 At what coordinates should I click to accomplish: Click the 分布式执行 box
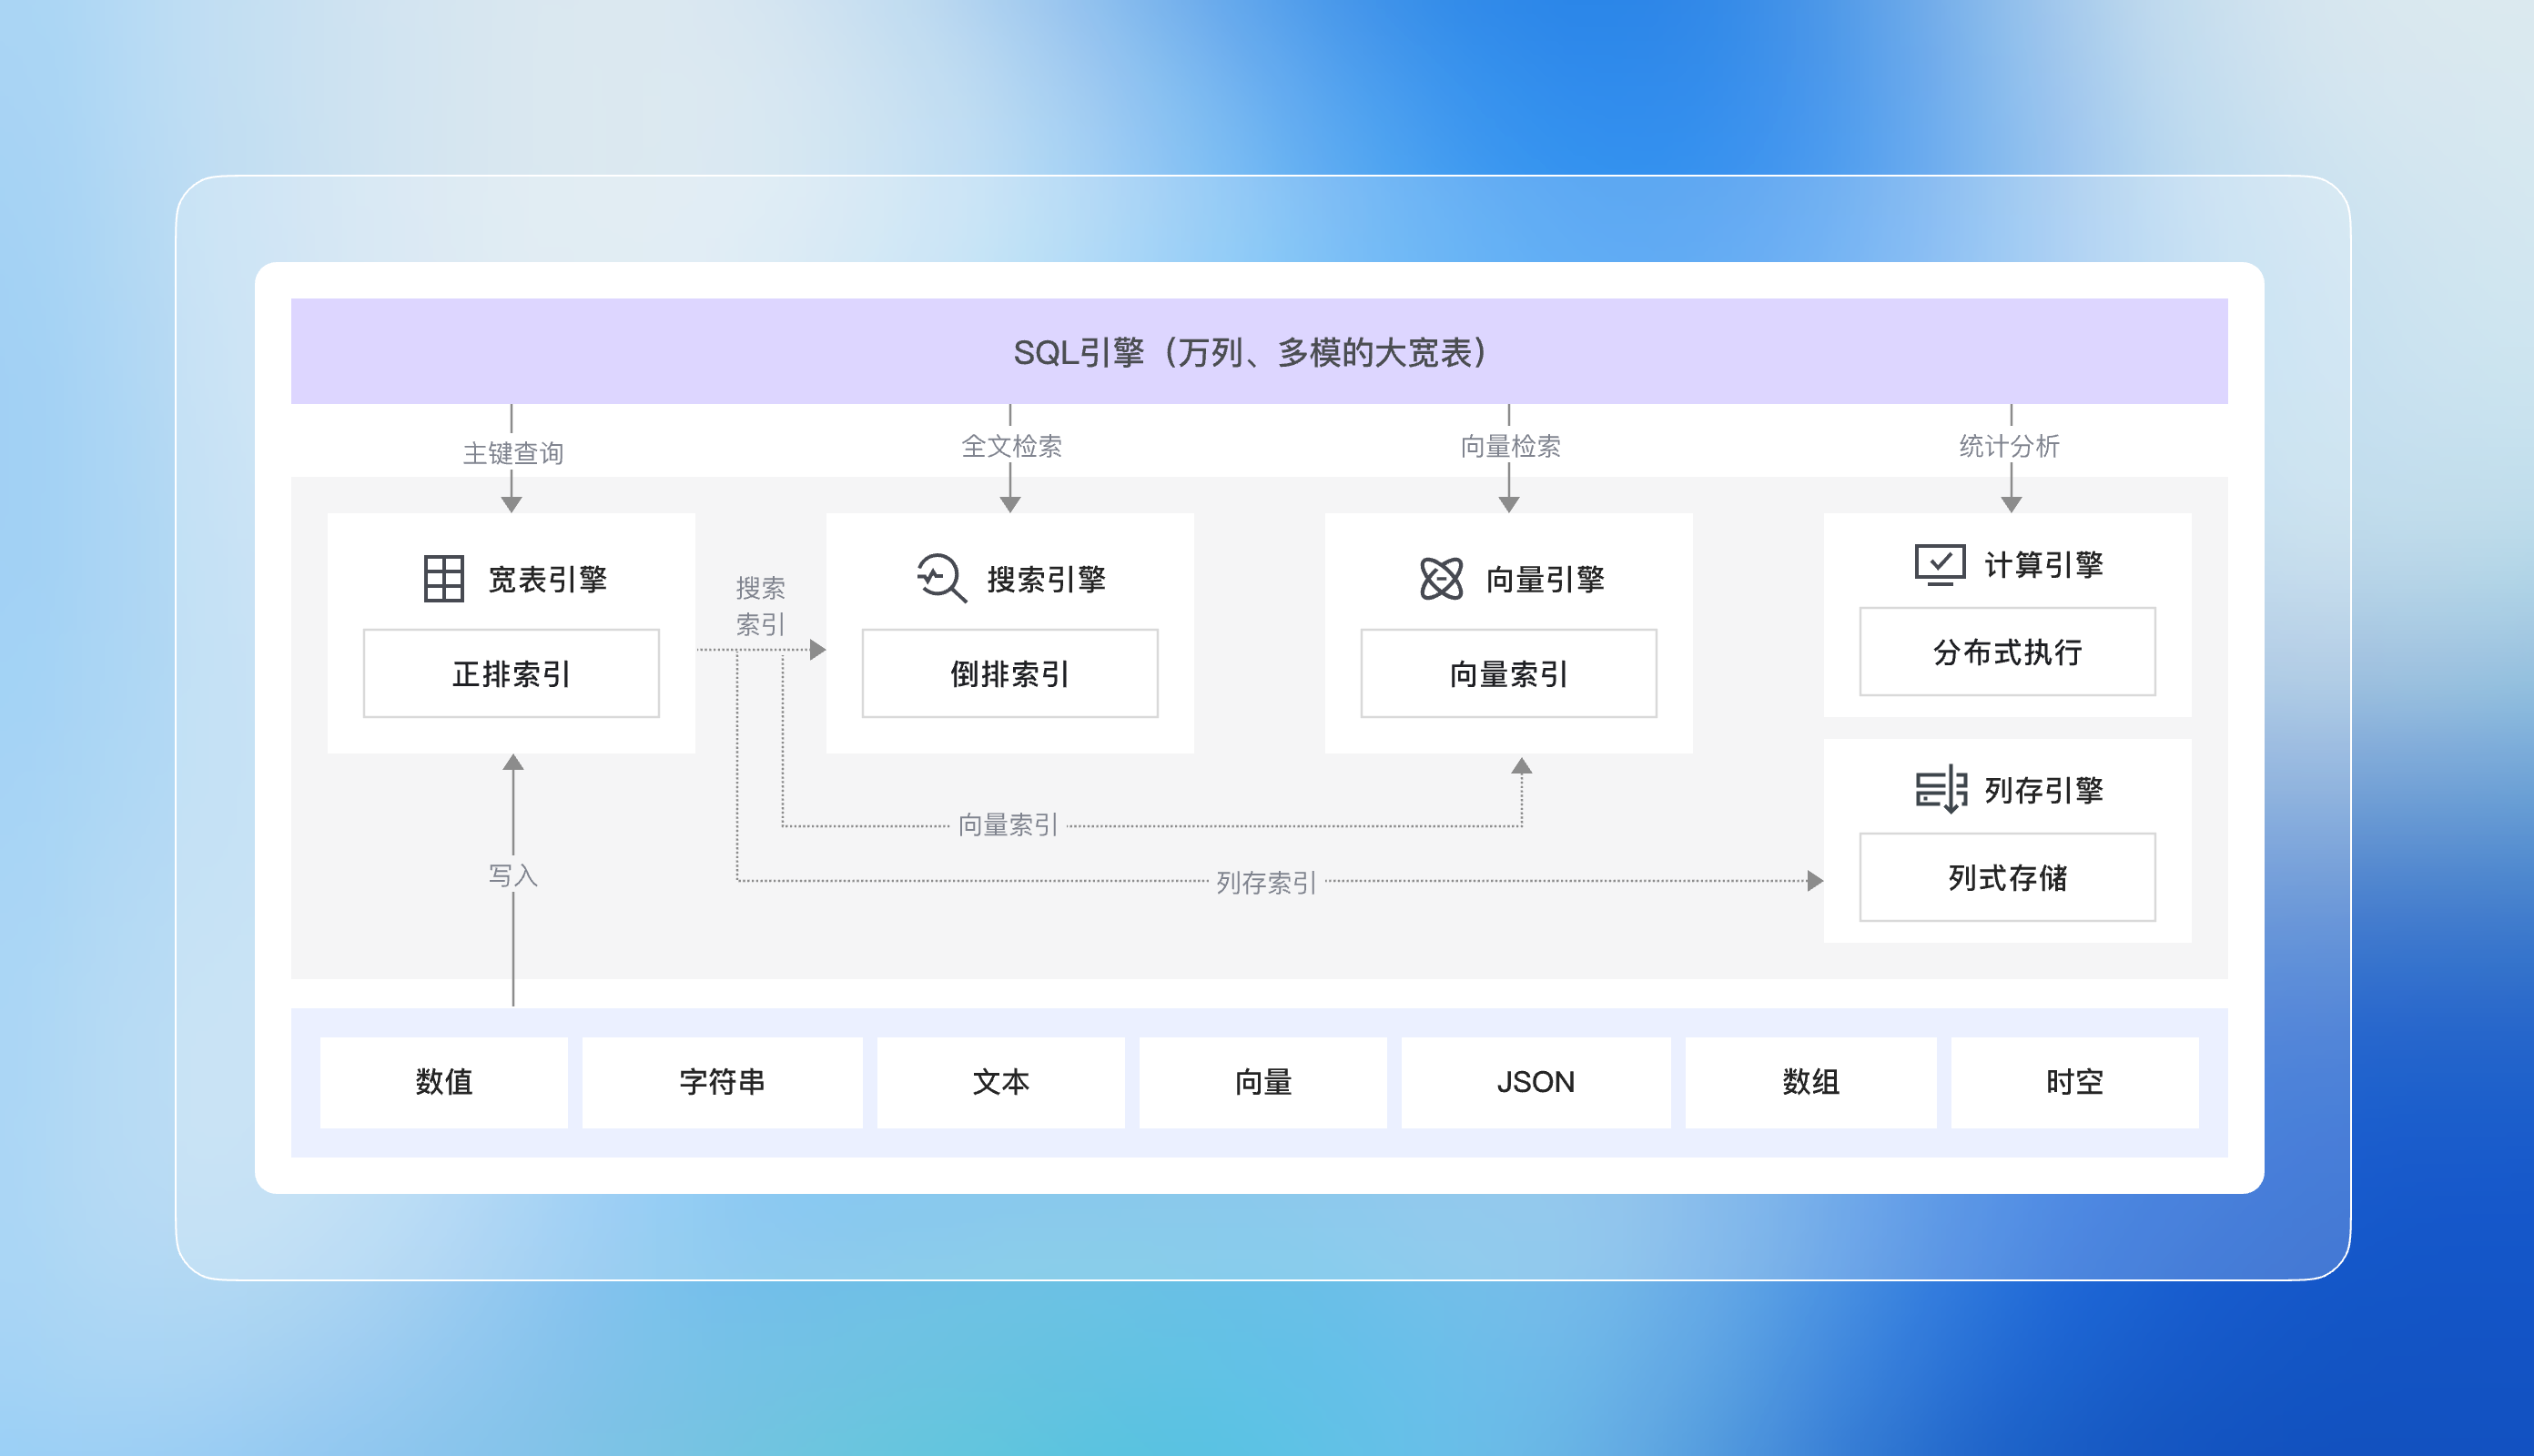[2007, 651]
